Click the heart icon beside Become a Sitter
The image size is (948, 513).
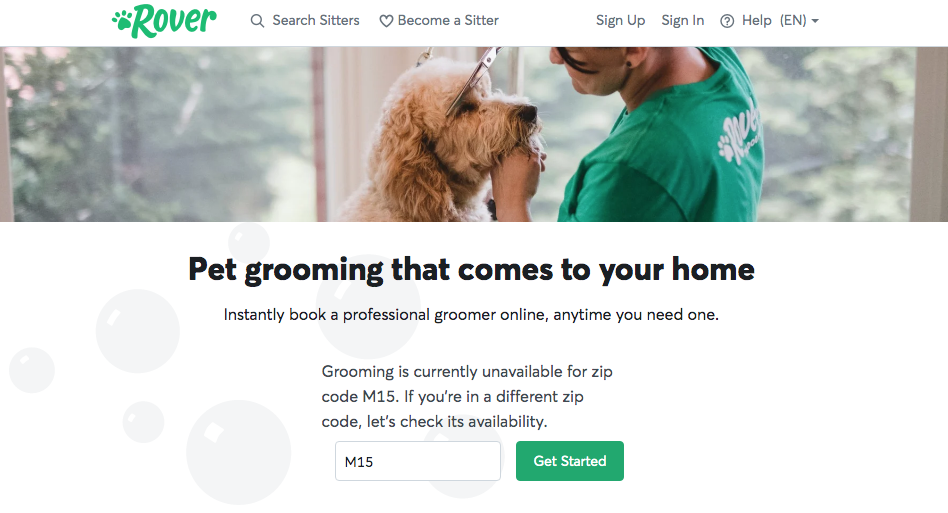(386, 21)
